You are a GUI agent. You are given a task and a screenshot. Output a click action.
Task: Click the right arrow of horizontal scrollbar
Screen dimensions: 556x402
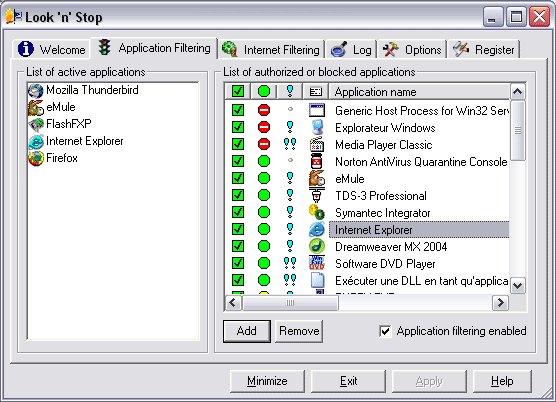500,303
